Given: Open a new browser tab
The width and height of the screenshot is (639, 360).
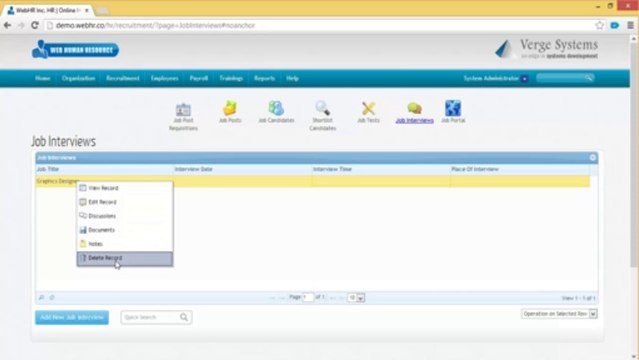Looking at the screenshot, I should (103, 11).
